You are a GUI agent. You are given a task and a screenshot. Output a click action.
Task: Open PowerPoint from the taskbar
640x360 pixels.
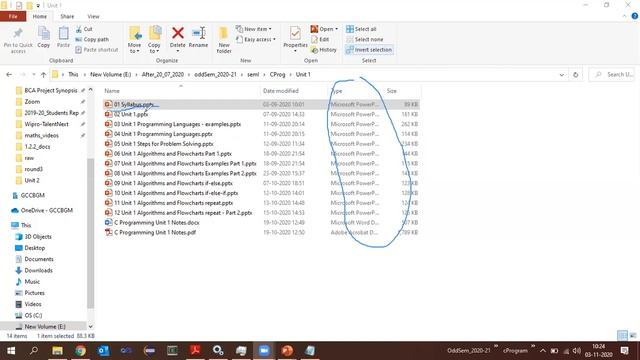coord(287,351)
